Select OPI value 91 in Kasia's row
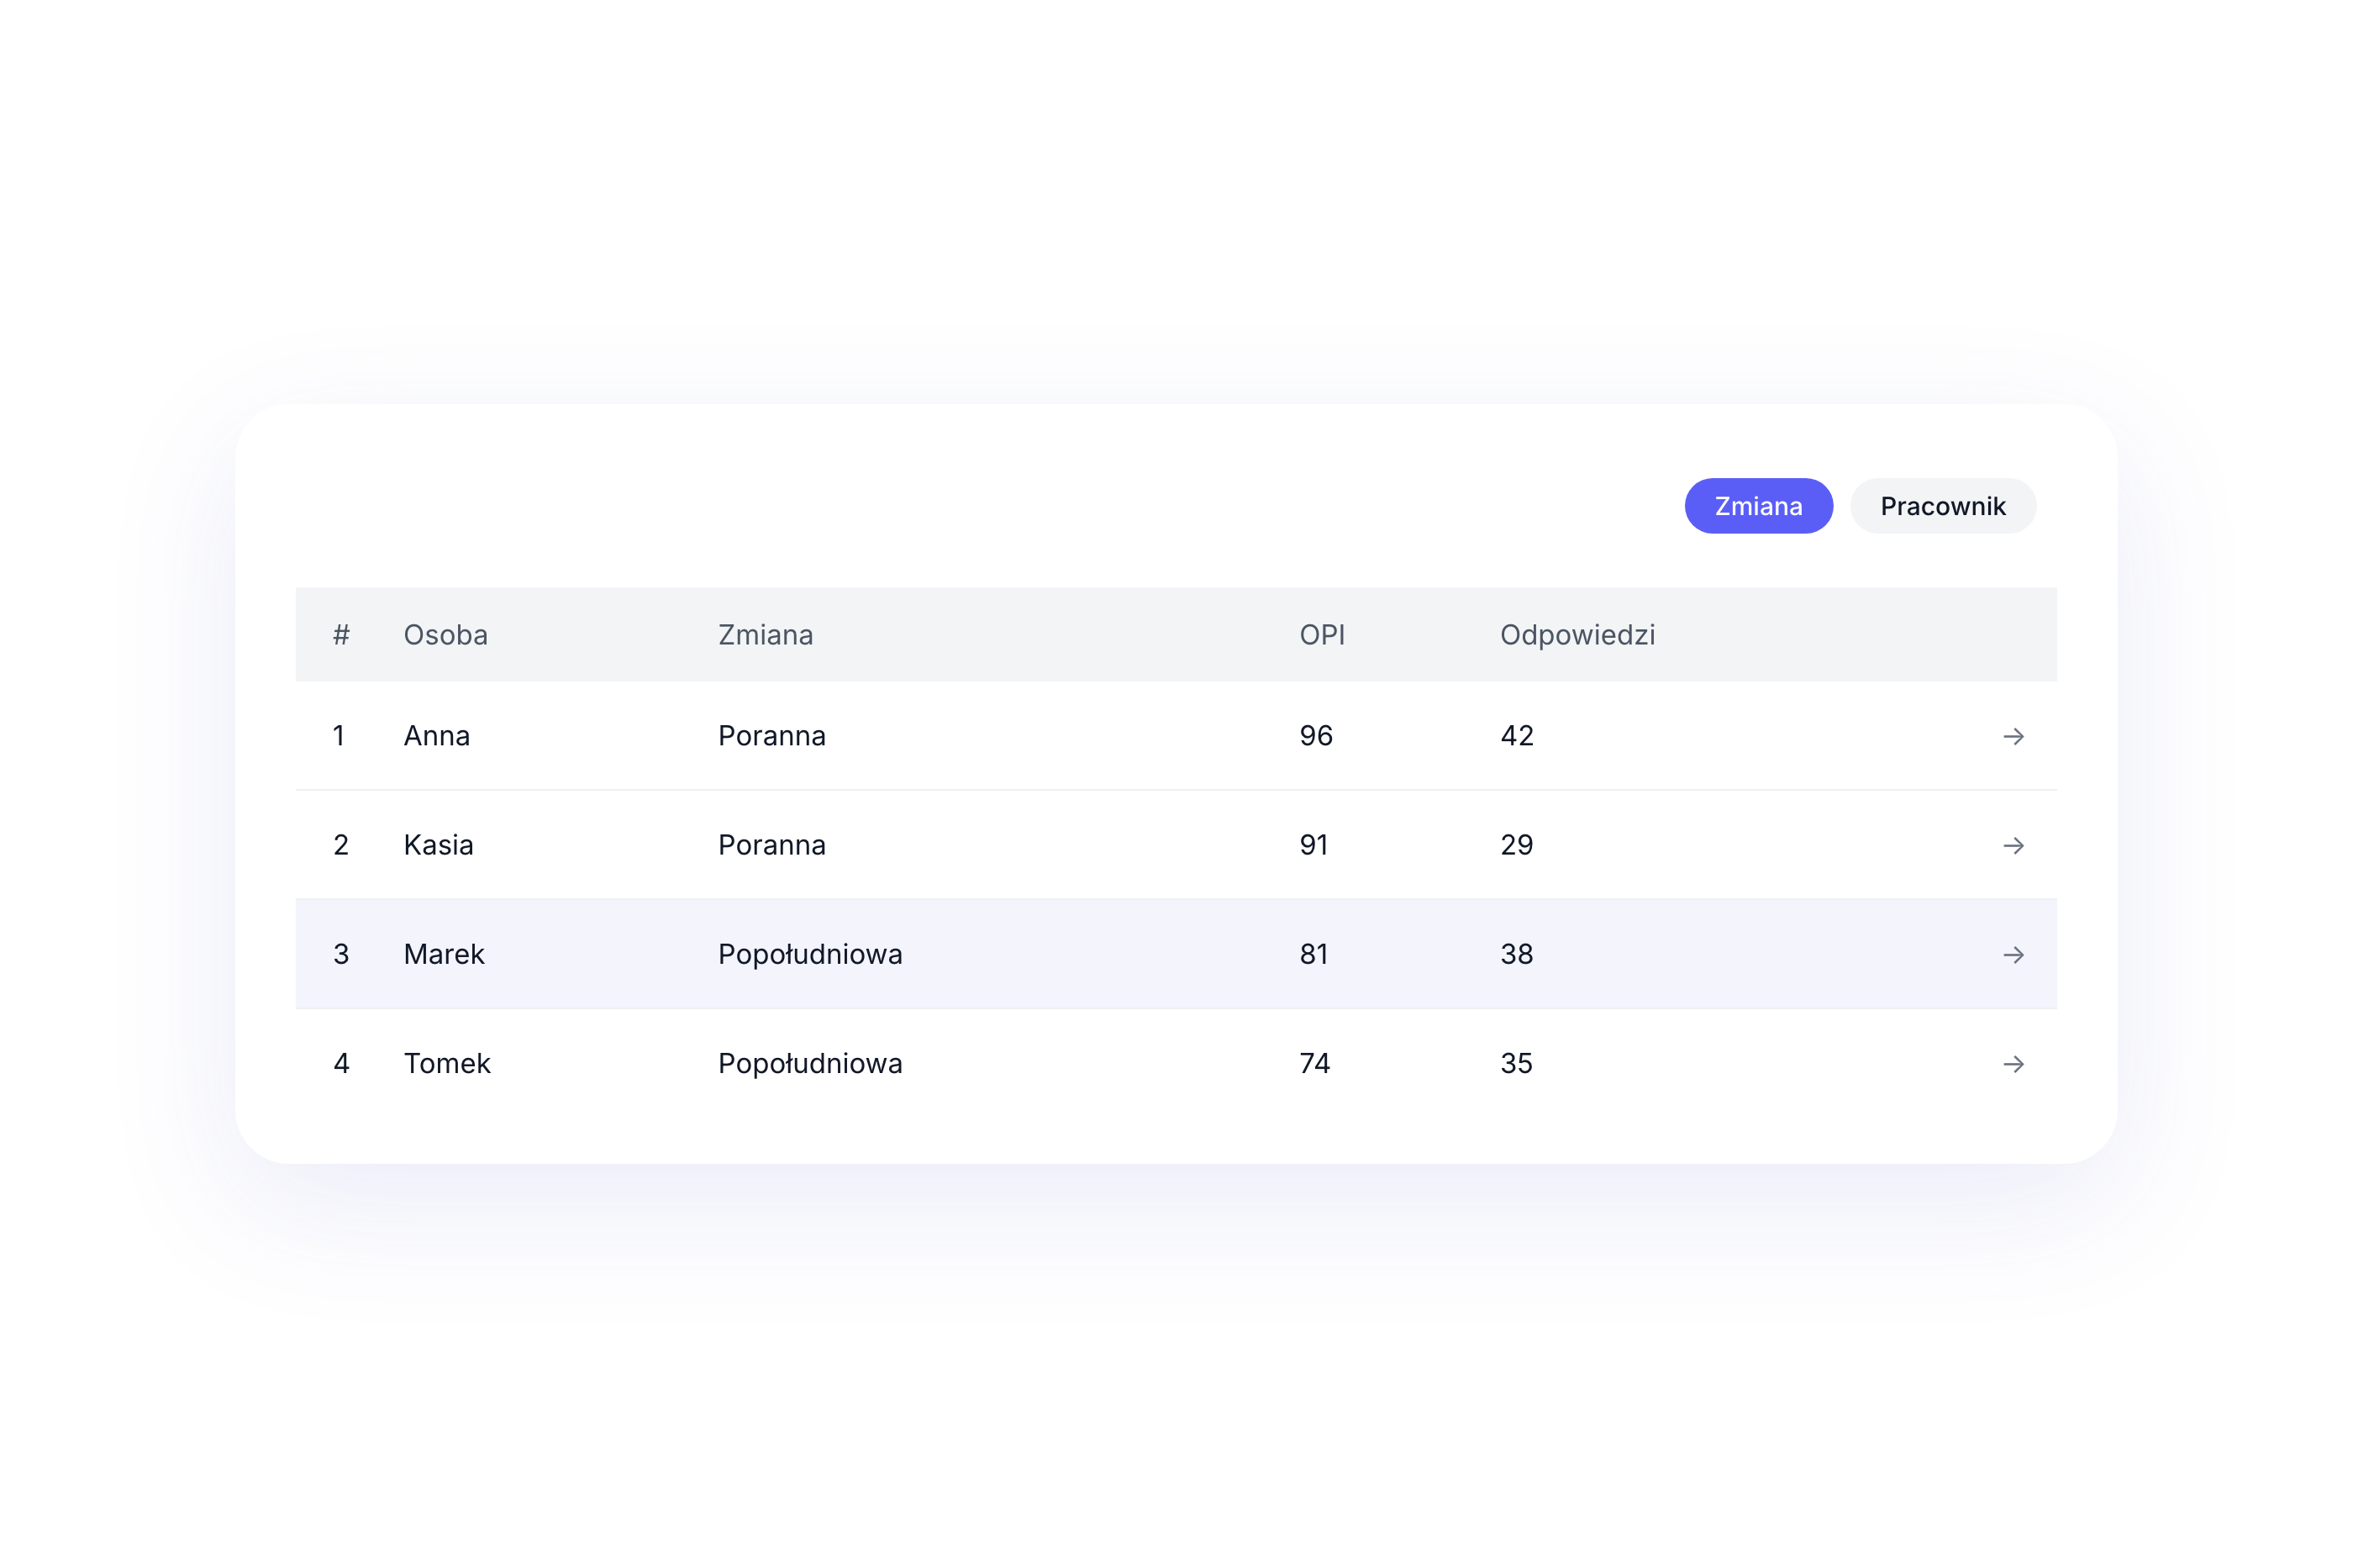 click(x=1313, y=845)
